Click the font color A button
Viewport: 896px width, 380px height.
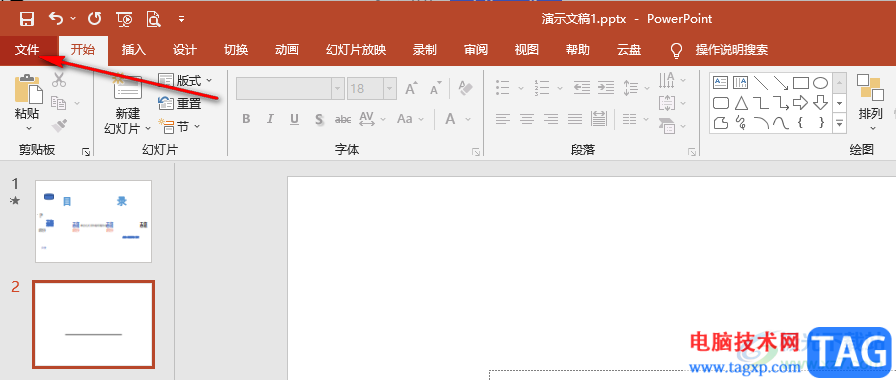pyautogui.click(x=450, y=119)
